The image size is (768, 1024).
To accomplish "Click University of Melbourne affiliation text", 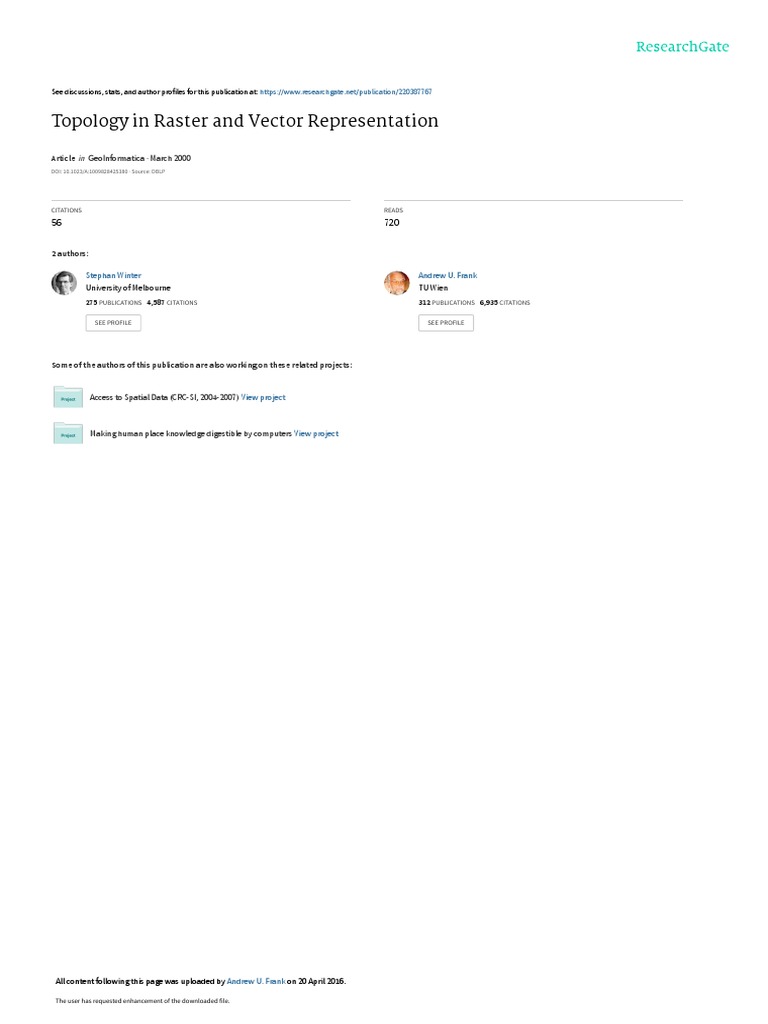I will (128, 288).
